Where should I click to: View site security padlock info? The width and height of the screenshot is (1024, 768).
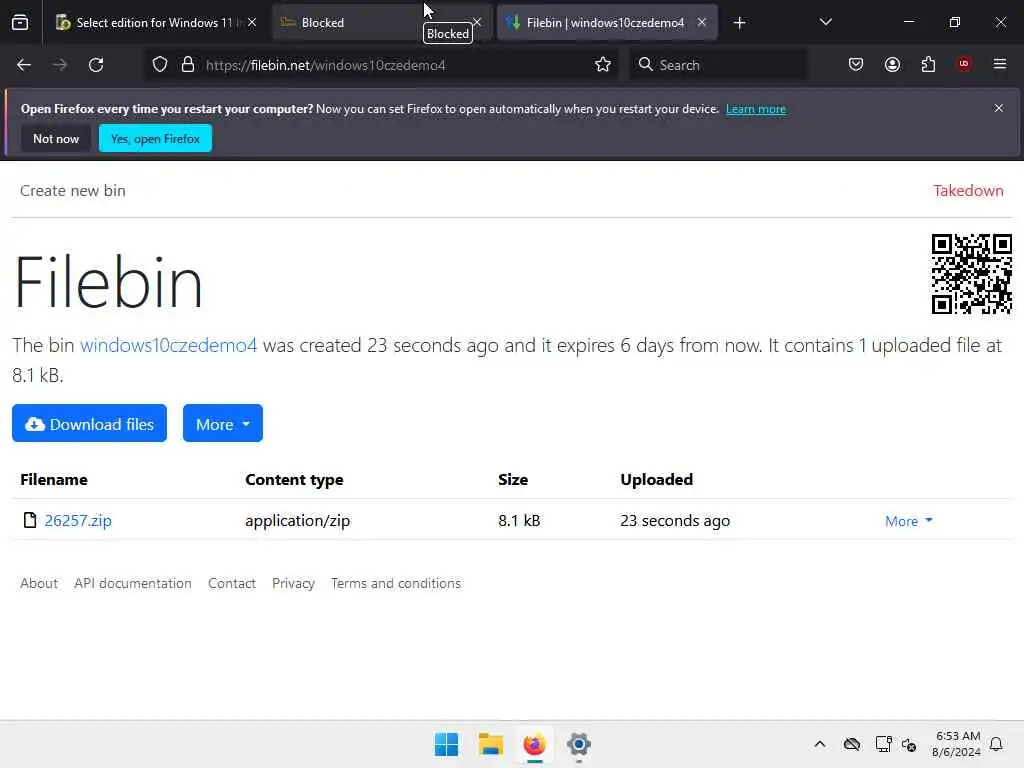click(x=188, y=65)
